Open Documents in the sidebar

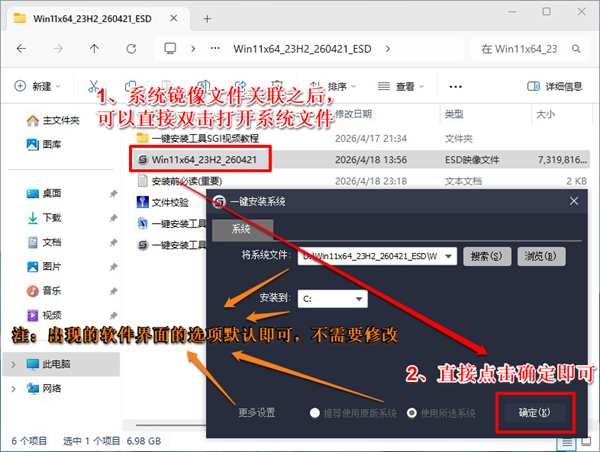click(44, 242)
